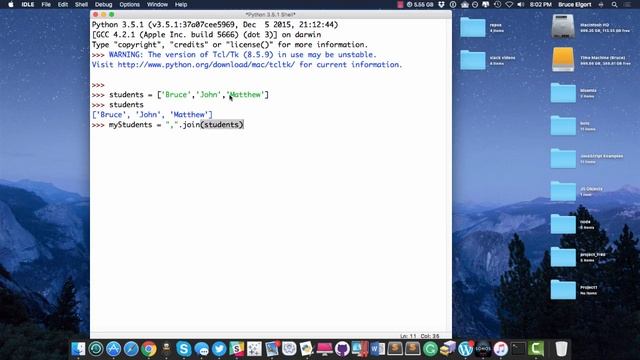640x360 pixels.
Task: Open the project_free desktop folder
Action: point(563,257)
